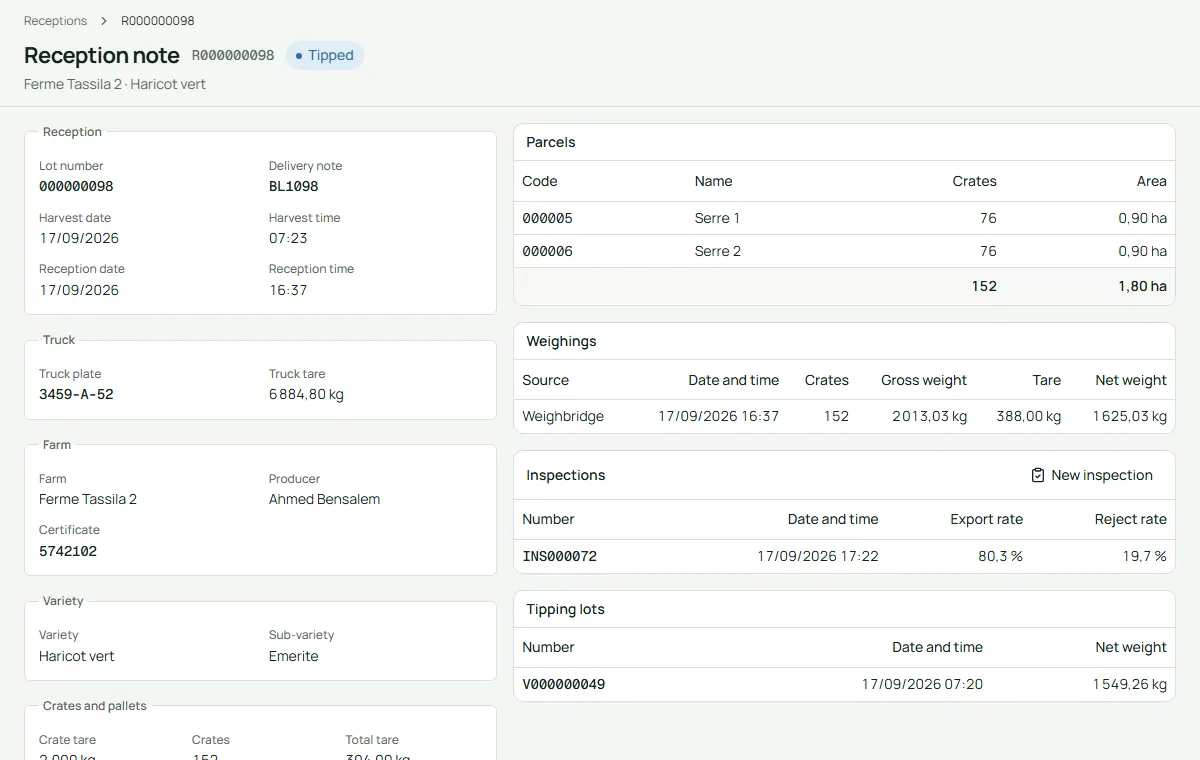
Task: Click the producer name Ahmed Bensalem
Action: tap(324, 499)
